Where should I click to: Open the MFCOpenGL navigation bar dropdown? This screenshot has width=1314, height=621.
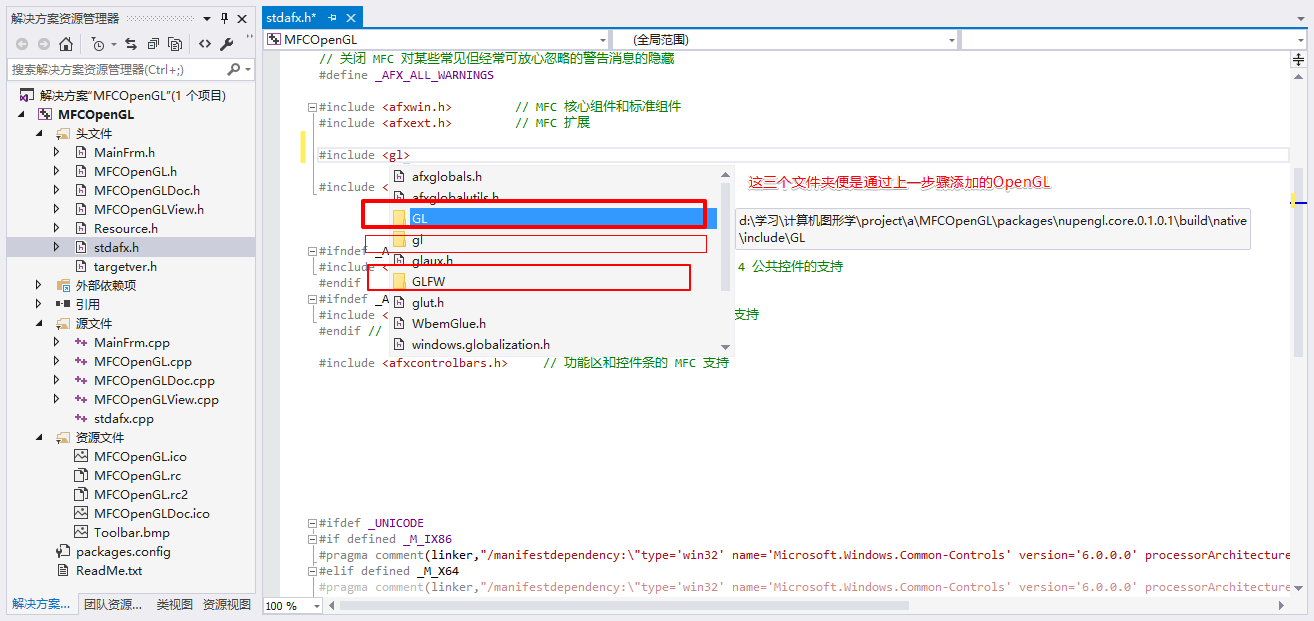point(601,39)
